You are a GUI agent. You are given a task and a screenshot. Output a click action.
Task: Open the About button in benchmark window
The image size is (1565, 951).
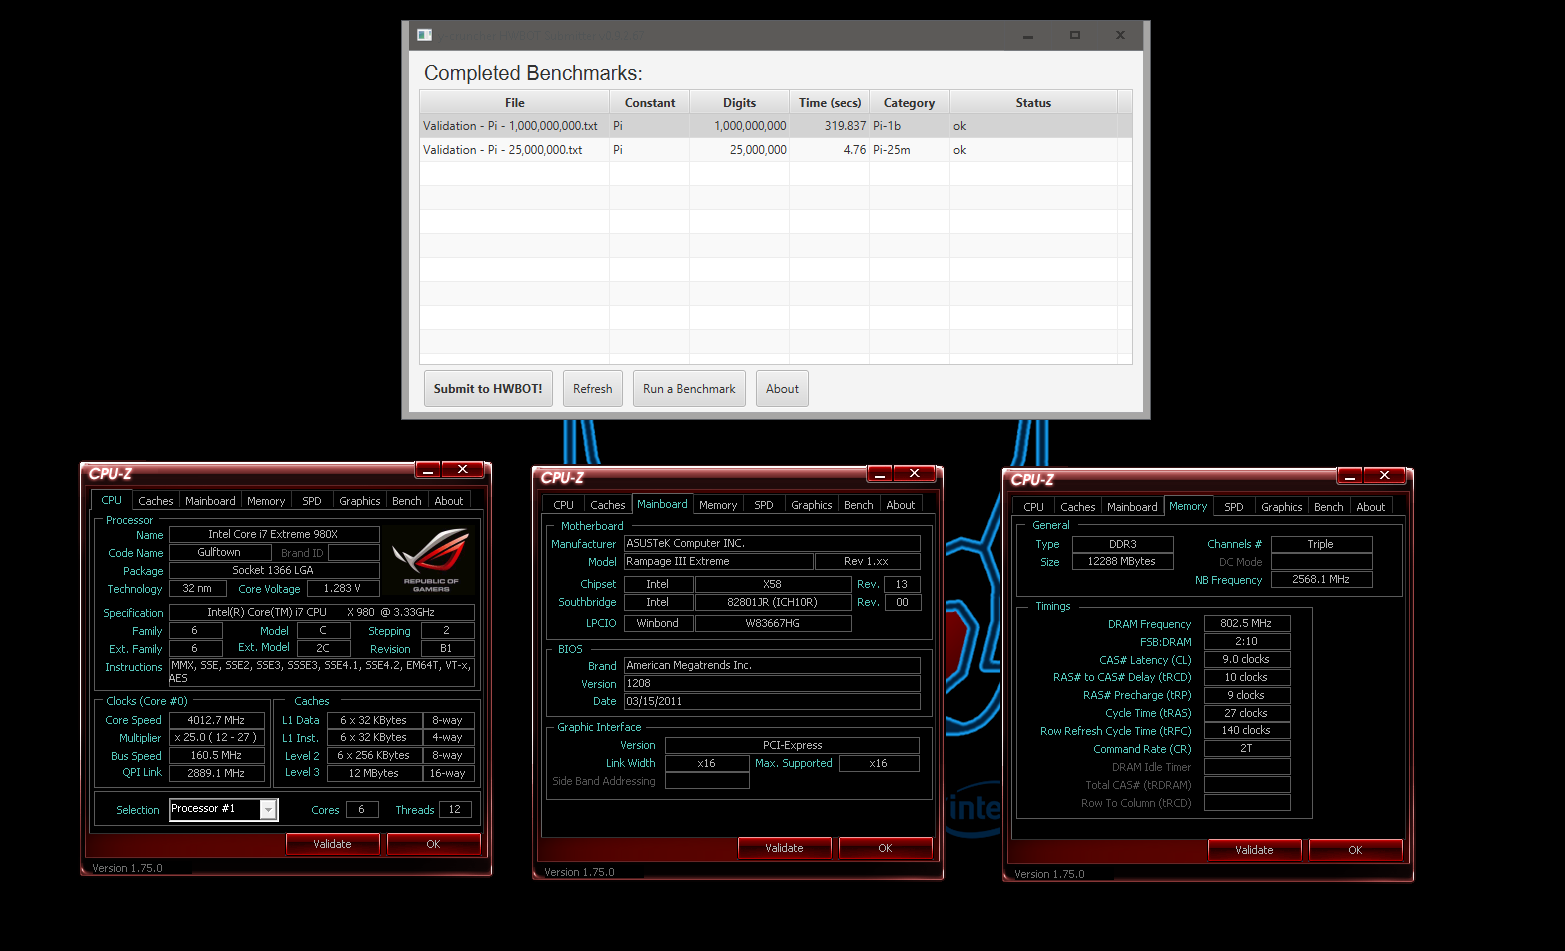point(782,389)
